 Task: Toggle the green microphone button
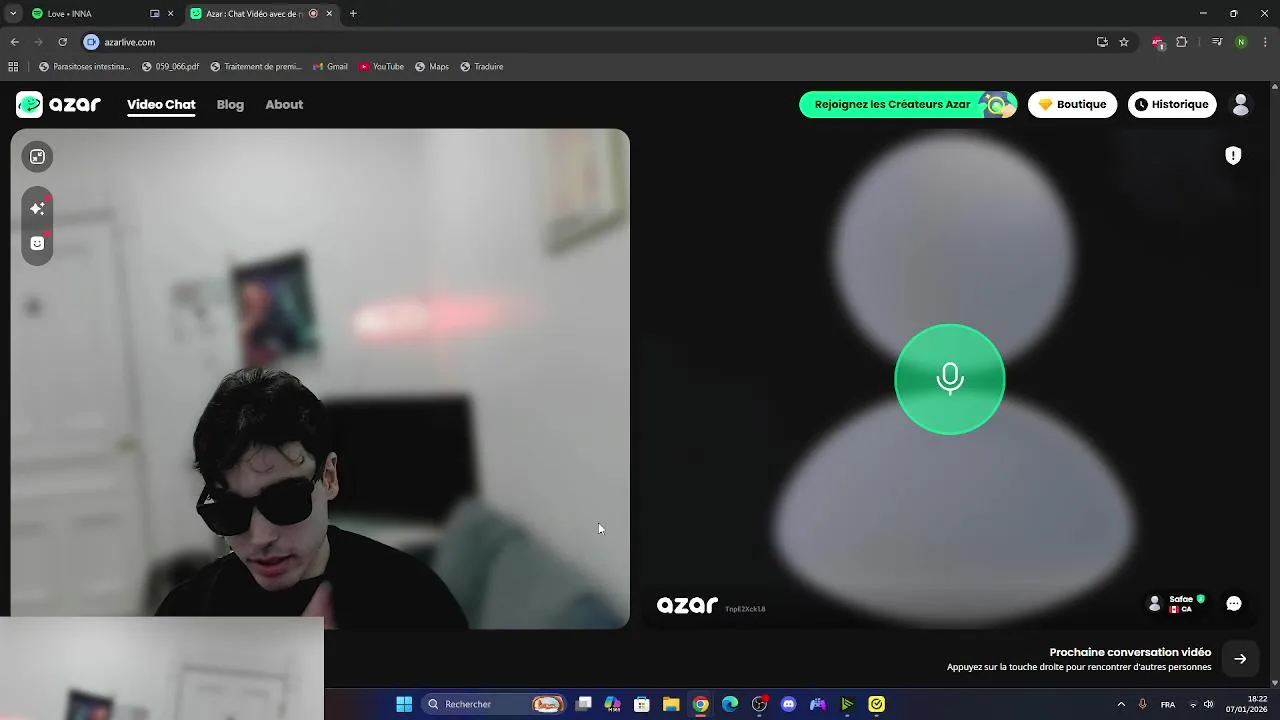[949, 379]
